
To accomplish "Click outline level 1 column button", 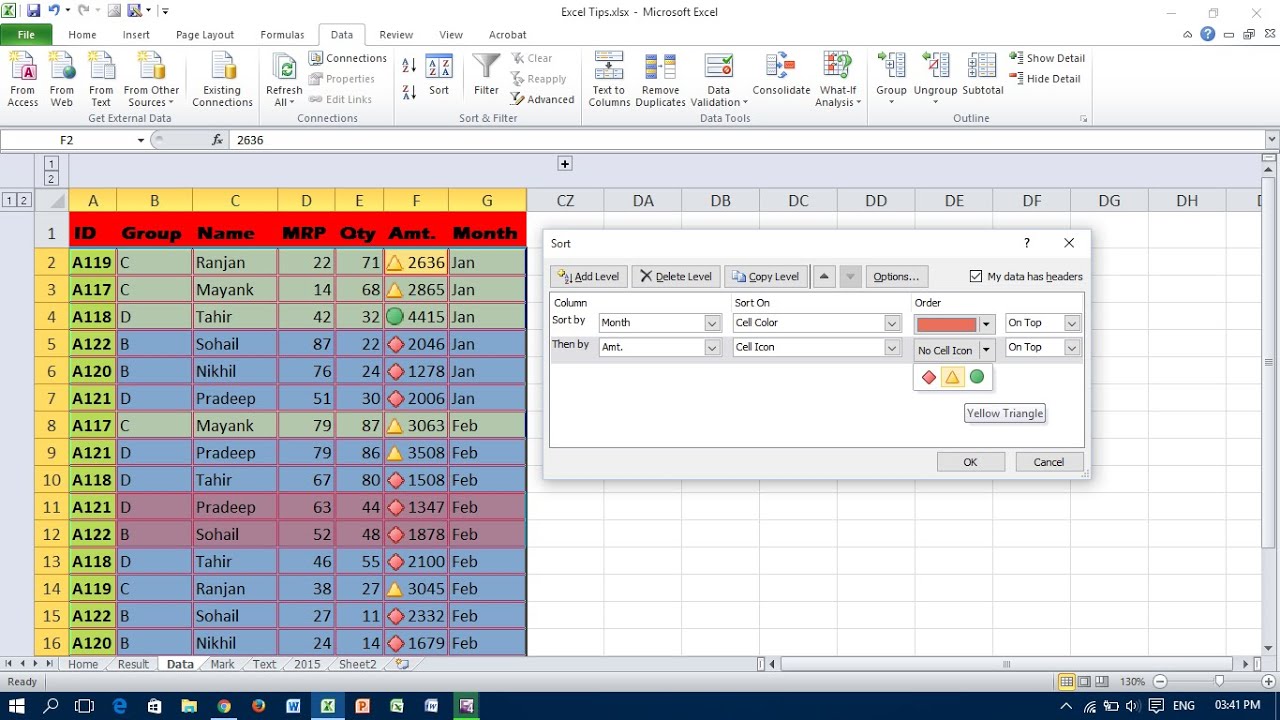I will coord(51,163).
